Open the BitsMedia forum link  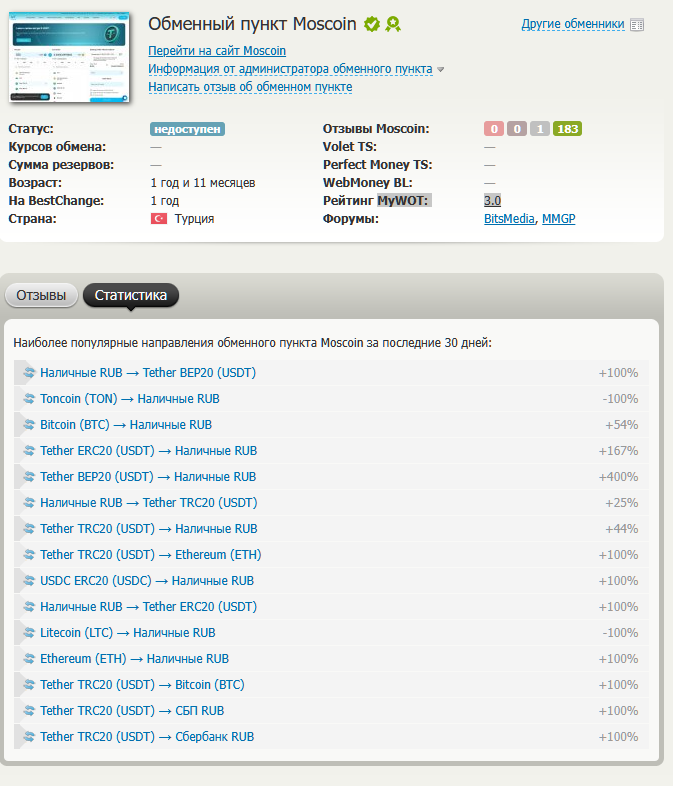(x=509, y=219)
